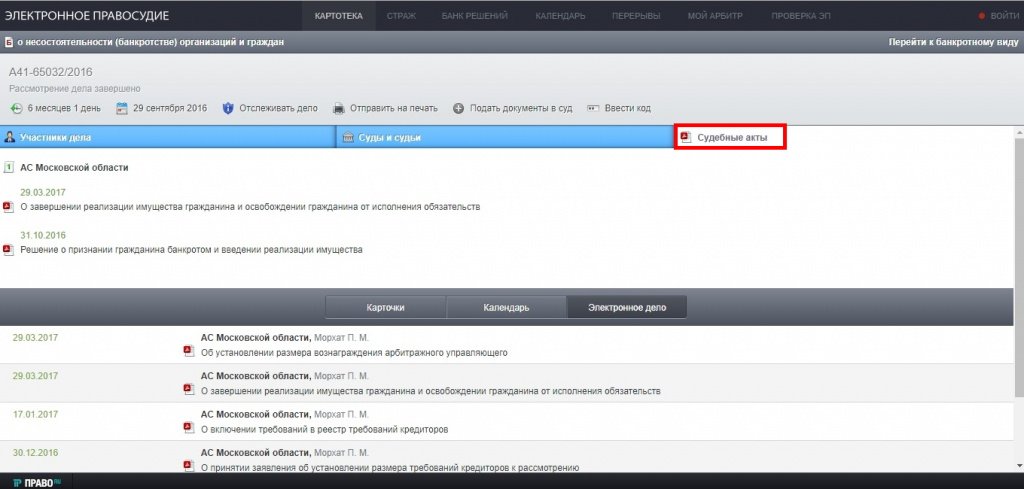Screen dimensions: 1024x489
Task: Click the plus icon for Подать документы в суд
Action: tap(459, 108)
